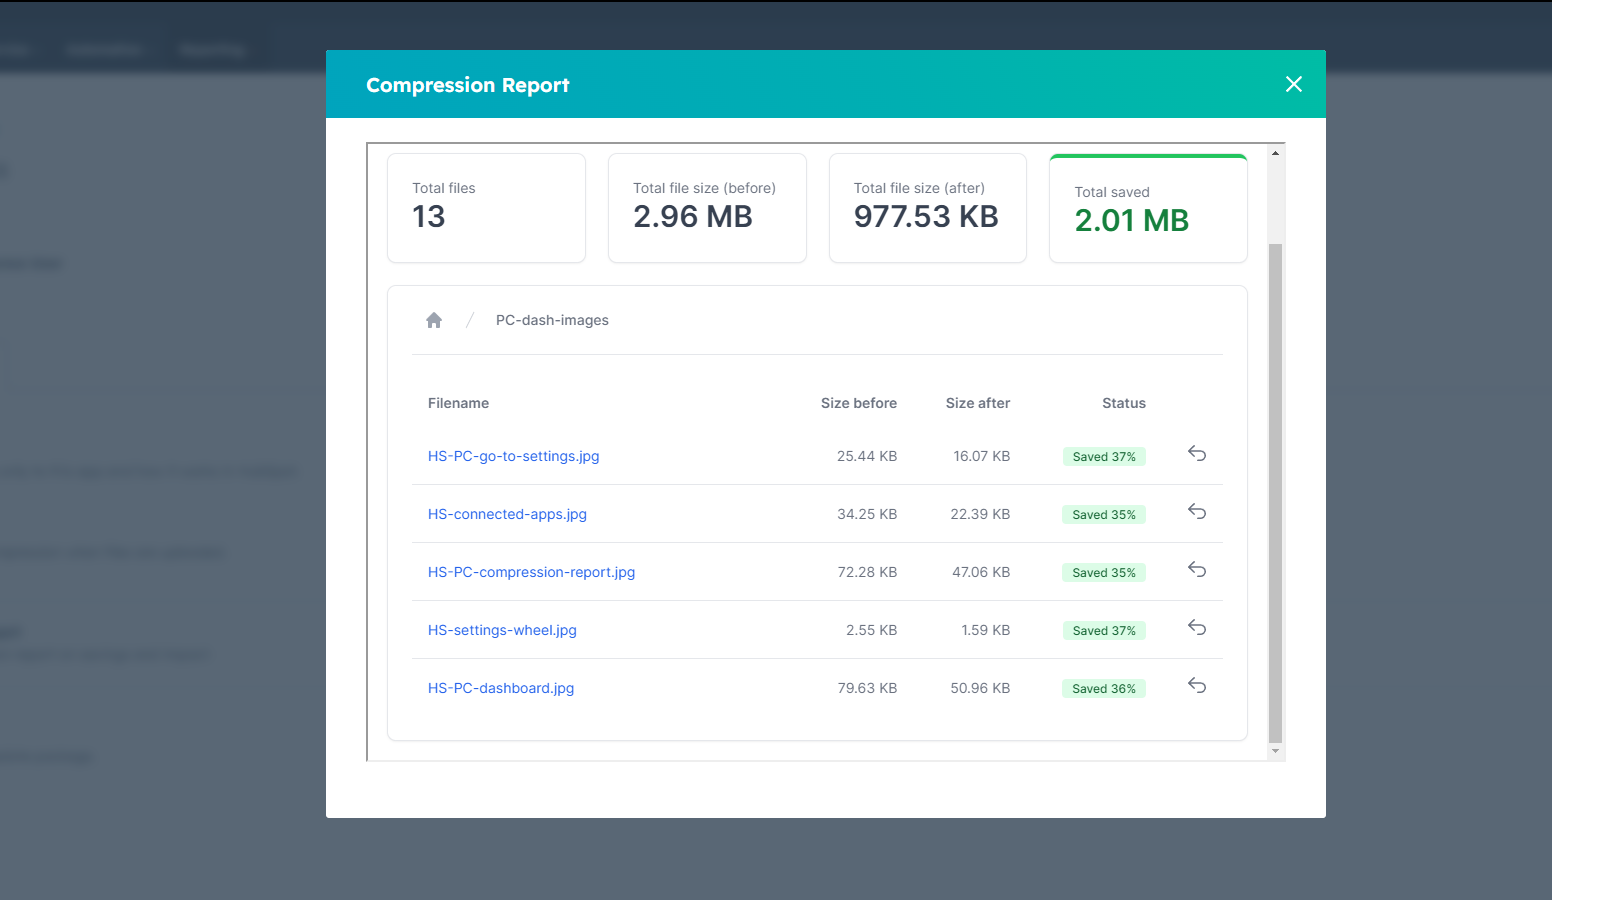Select the home icon in the breadcrumb

[x=434, y=319]
